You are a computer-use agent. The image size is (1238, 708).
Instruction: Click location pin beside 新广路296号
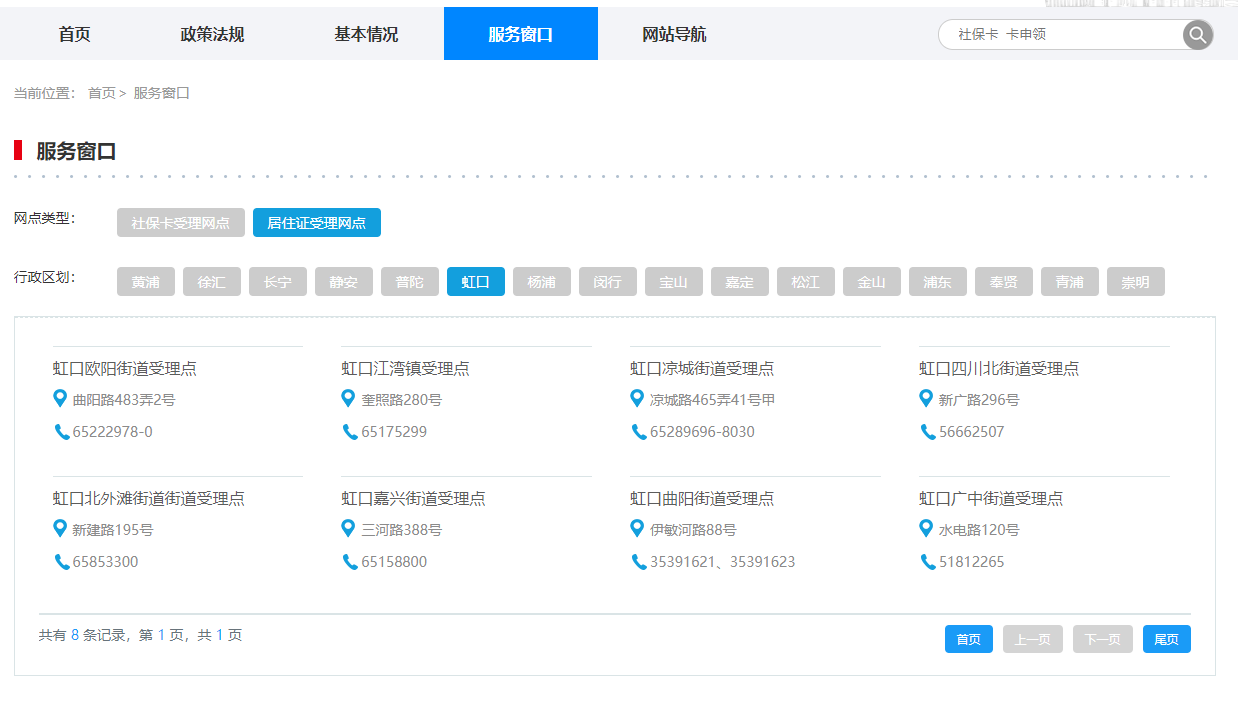[926, 399]
